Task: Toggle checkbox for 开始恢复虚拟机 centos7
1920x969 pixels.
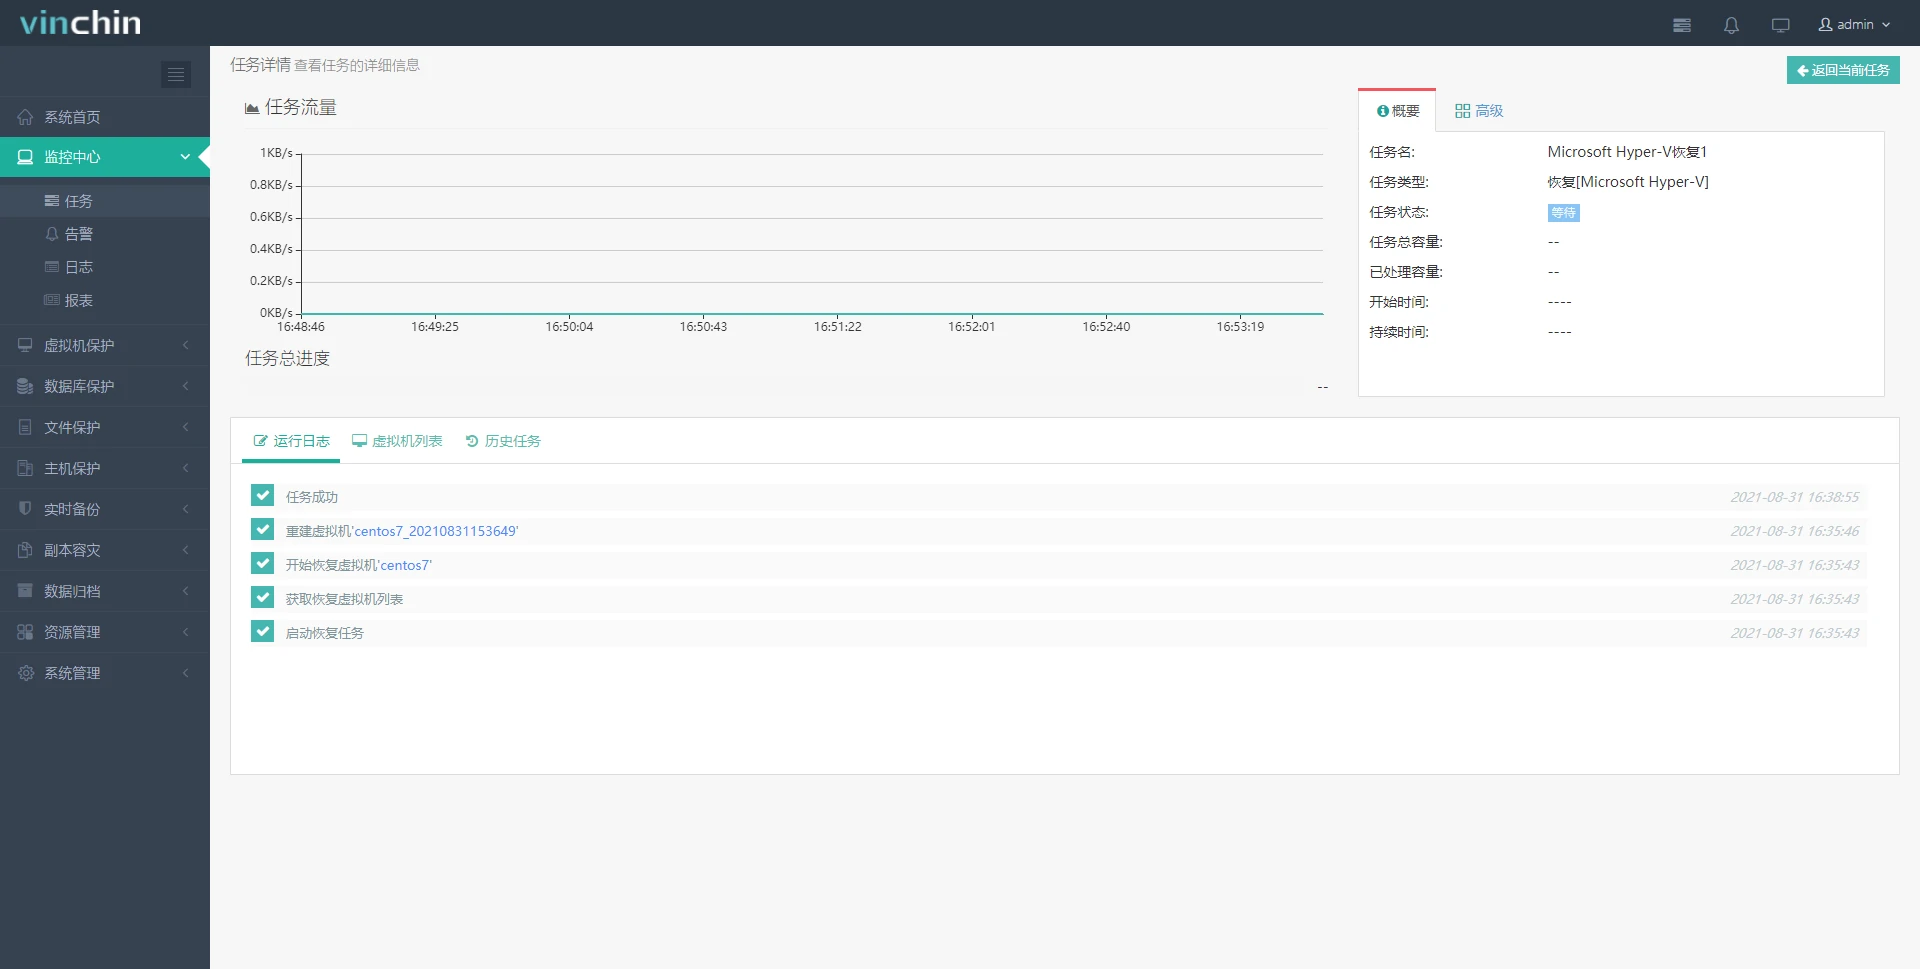Action: click(x=263, y=564)
